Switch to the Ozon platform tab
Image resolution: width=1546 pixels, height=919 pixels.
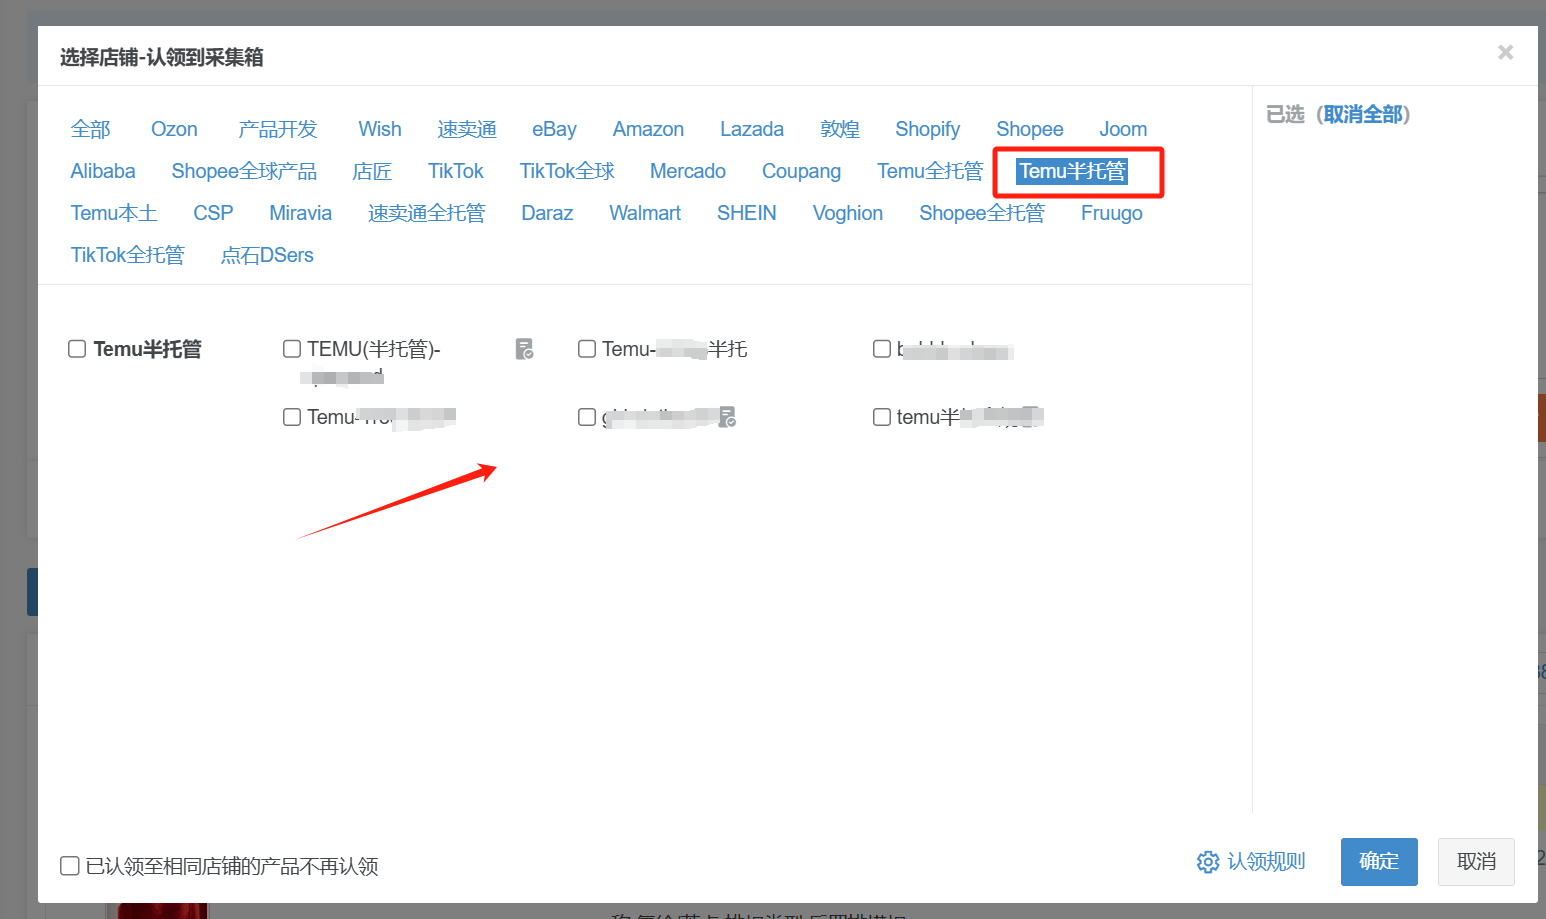coord(174,129)
